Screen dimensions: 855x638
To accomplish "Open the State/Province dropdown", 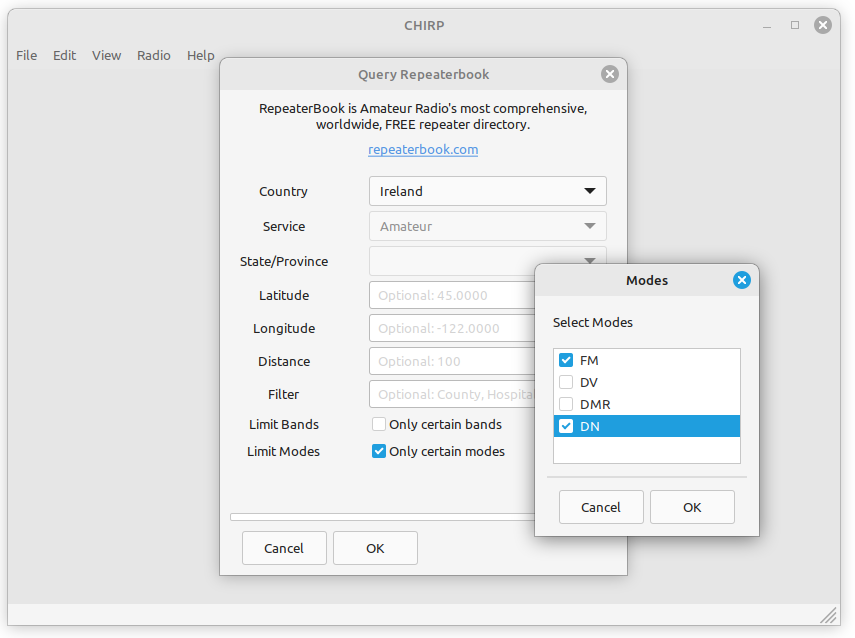I will (487, 261).
